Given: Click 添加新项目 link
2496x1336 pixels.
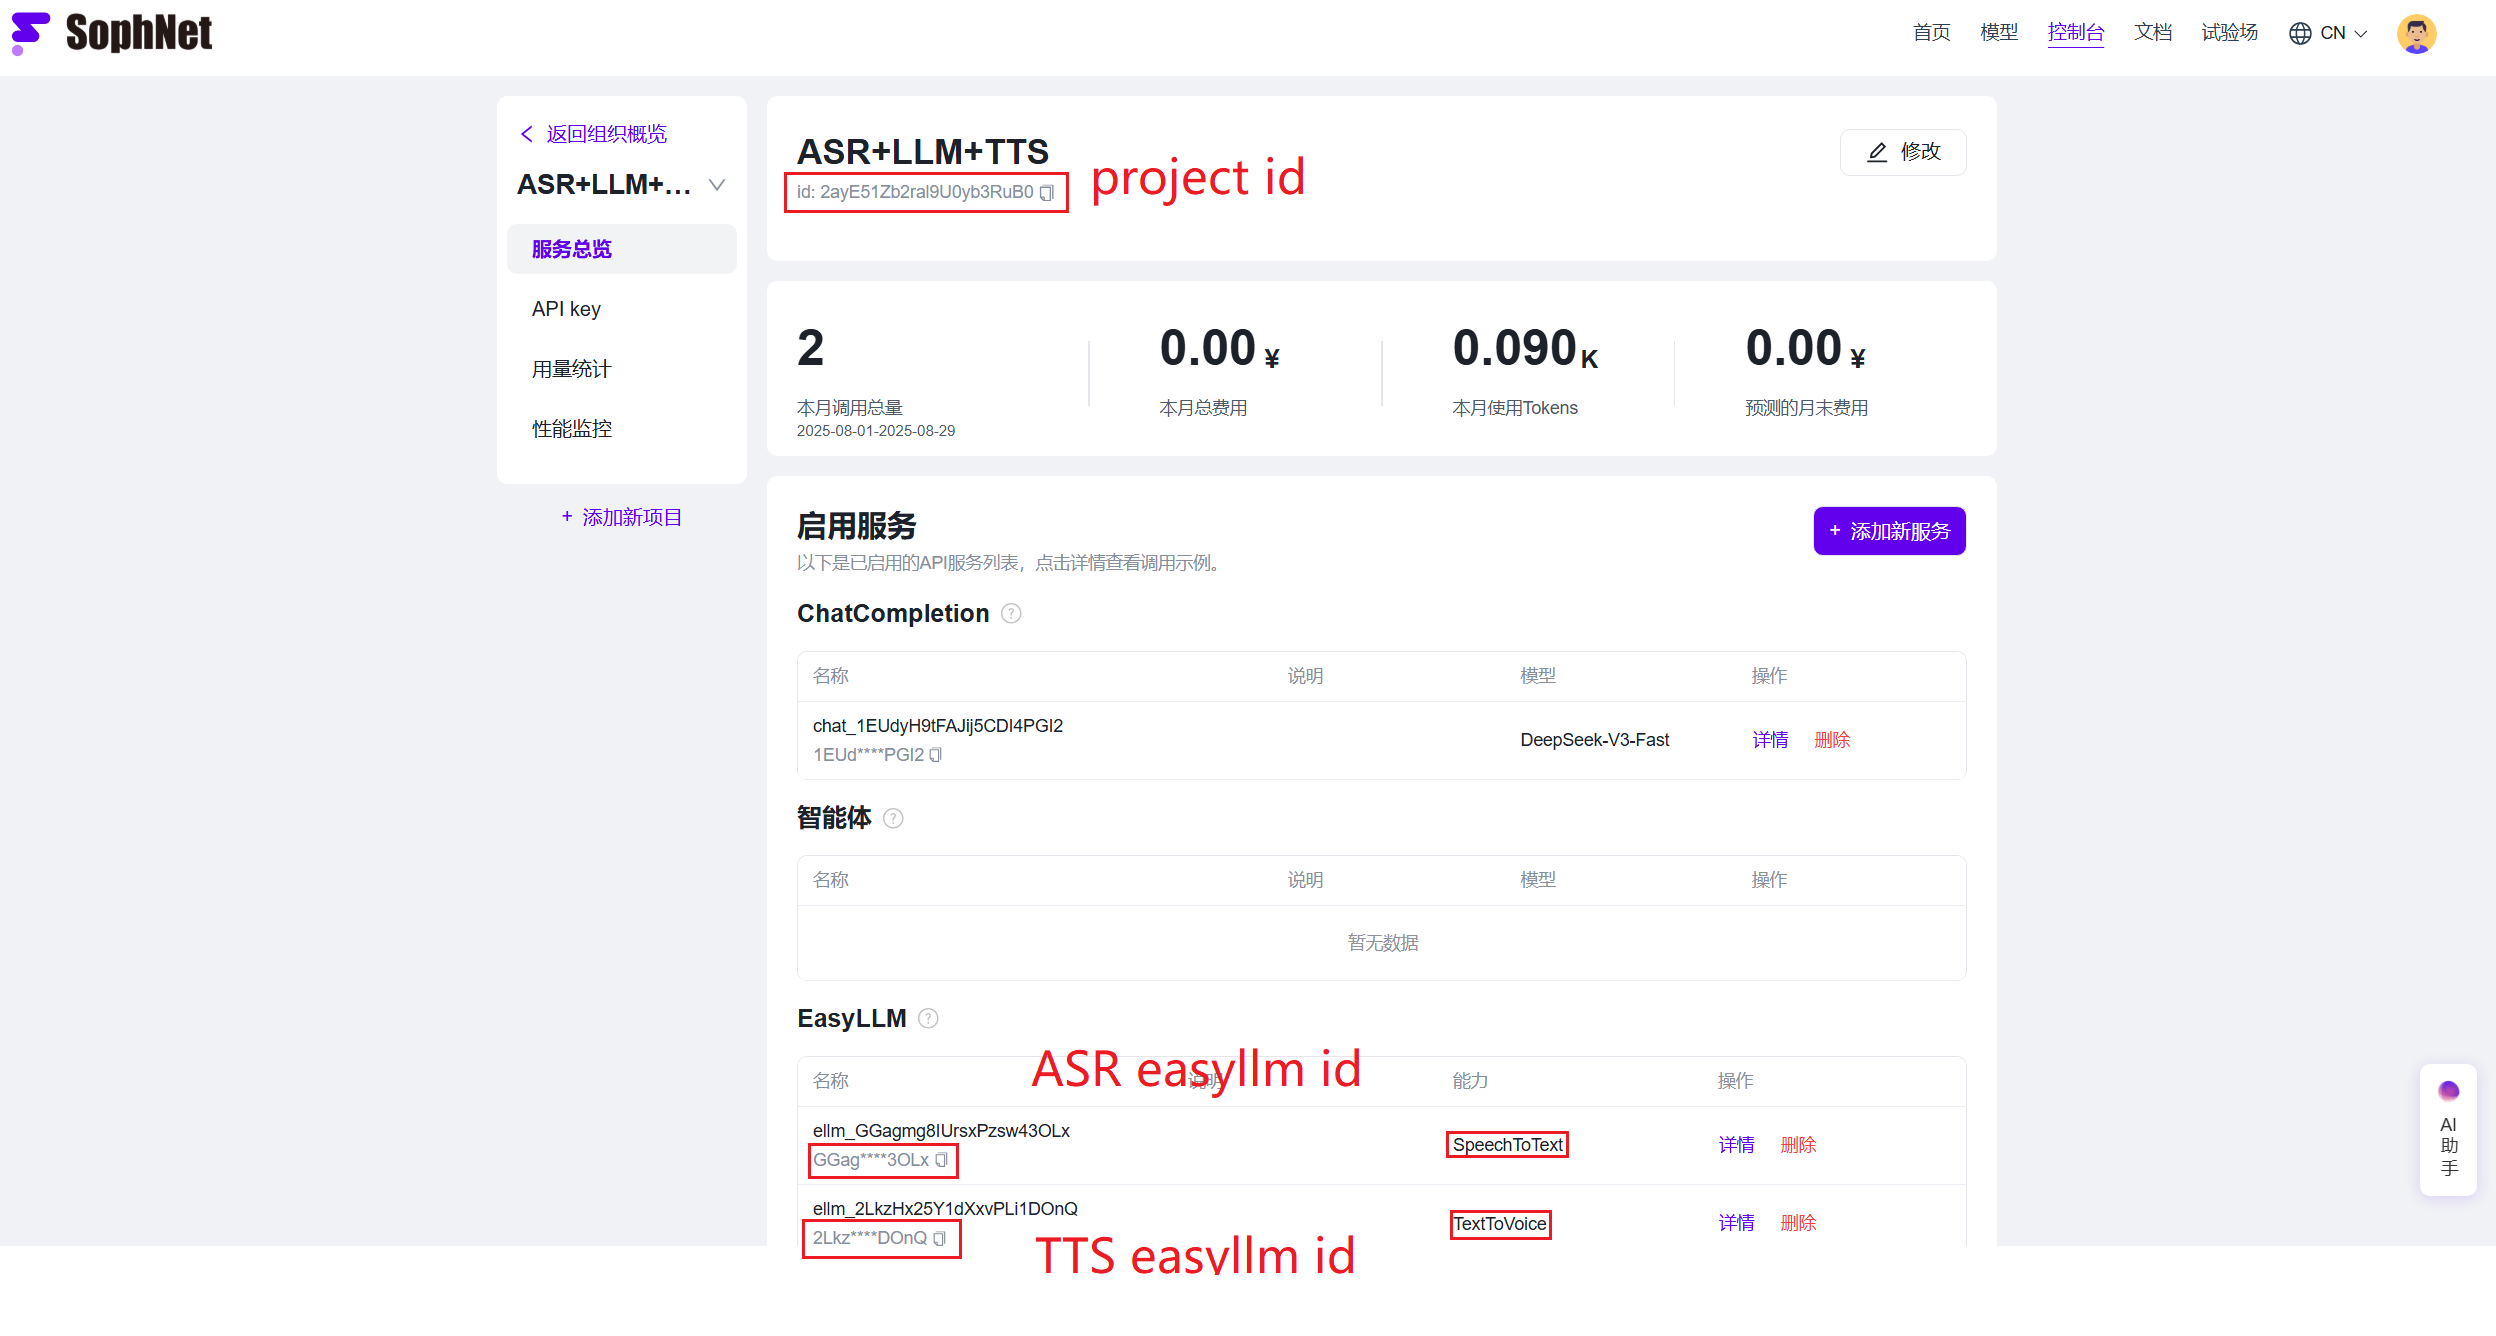Looking at the screenshot, I should 621,517.
